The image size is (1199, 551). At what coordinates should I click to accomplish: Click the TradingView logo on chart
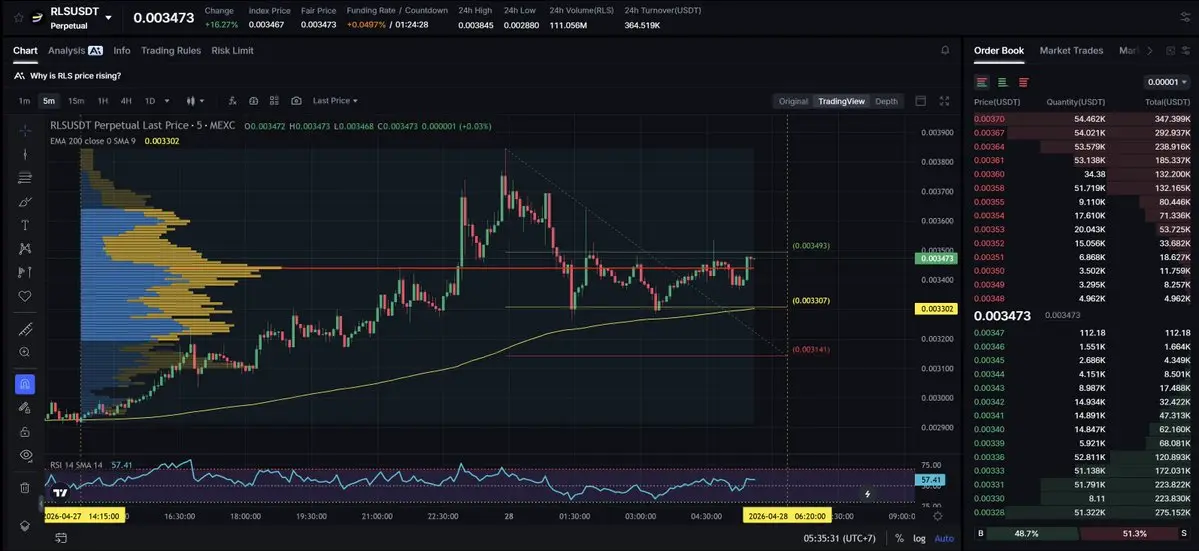[60, 493]
